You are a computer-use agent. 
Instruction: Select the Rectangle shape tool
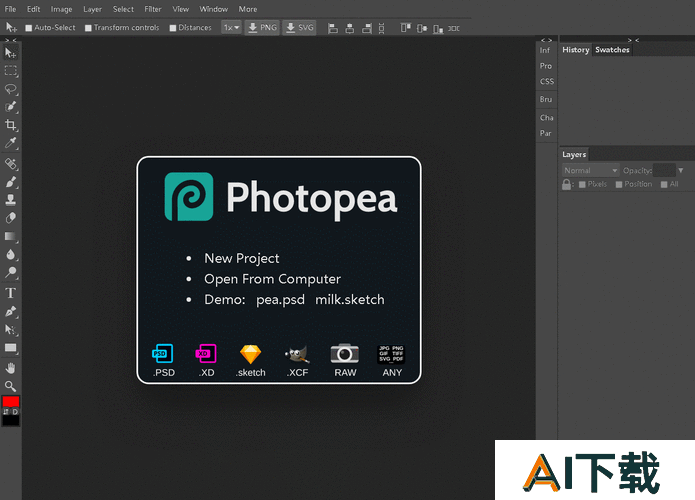tap(10, 348)
